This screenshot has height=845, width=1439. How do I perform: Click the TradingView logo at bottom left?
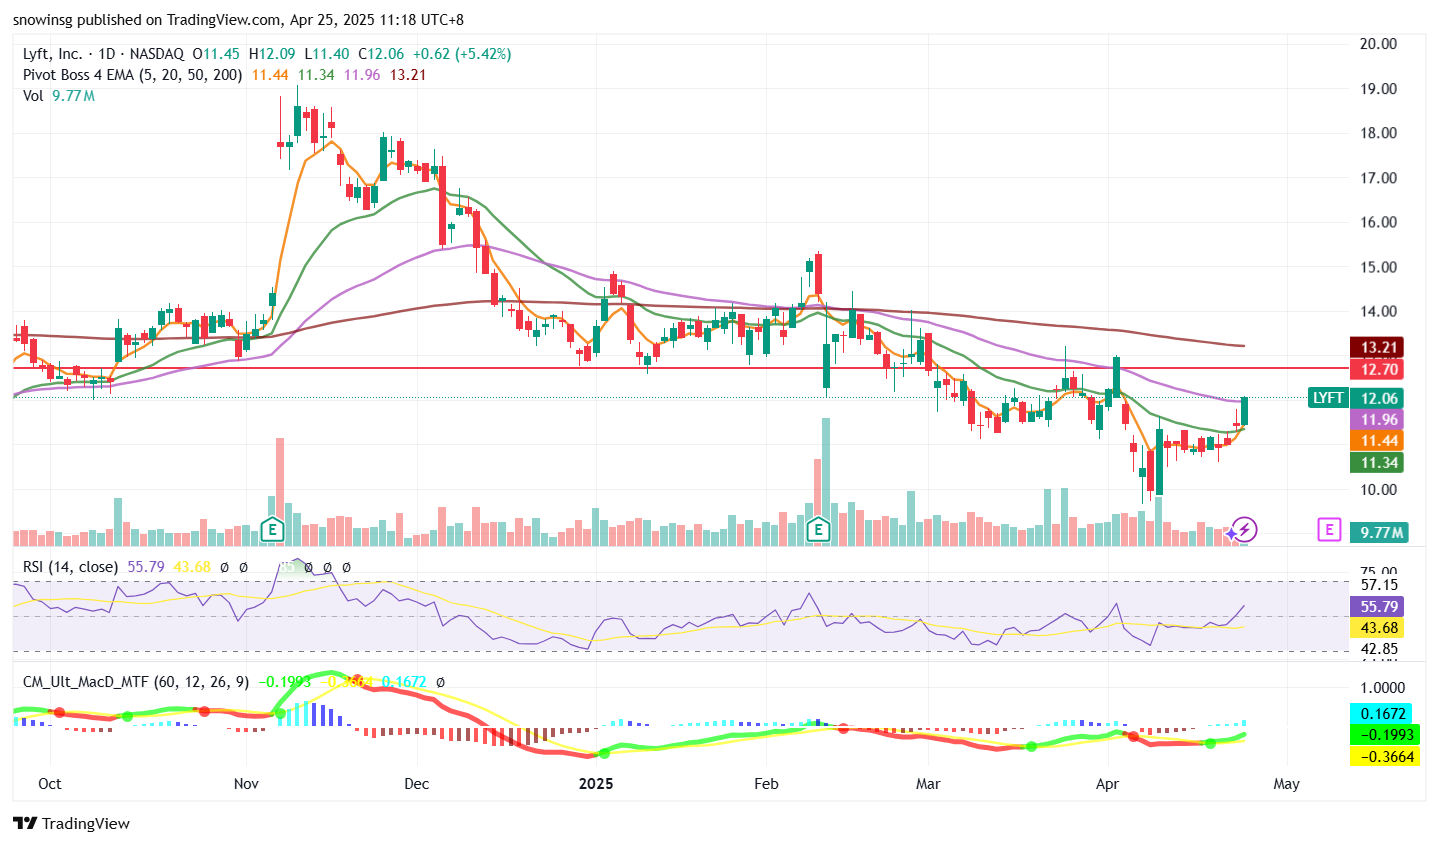click(x=71, y=823)
